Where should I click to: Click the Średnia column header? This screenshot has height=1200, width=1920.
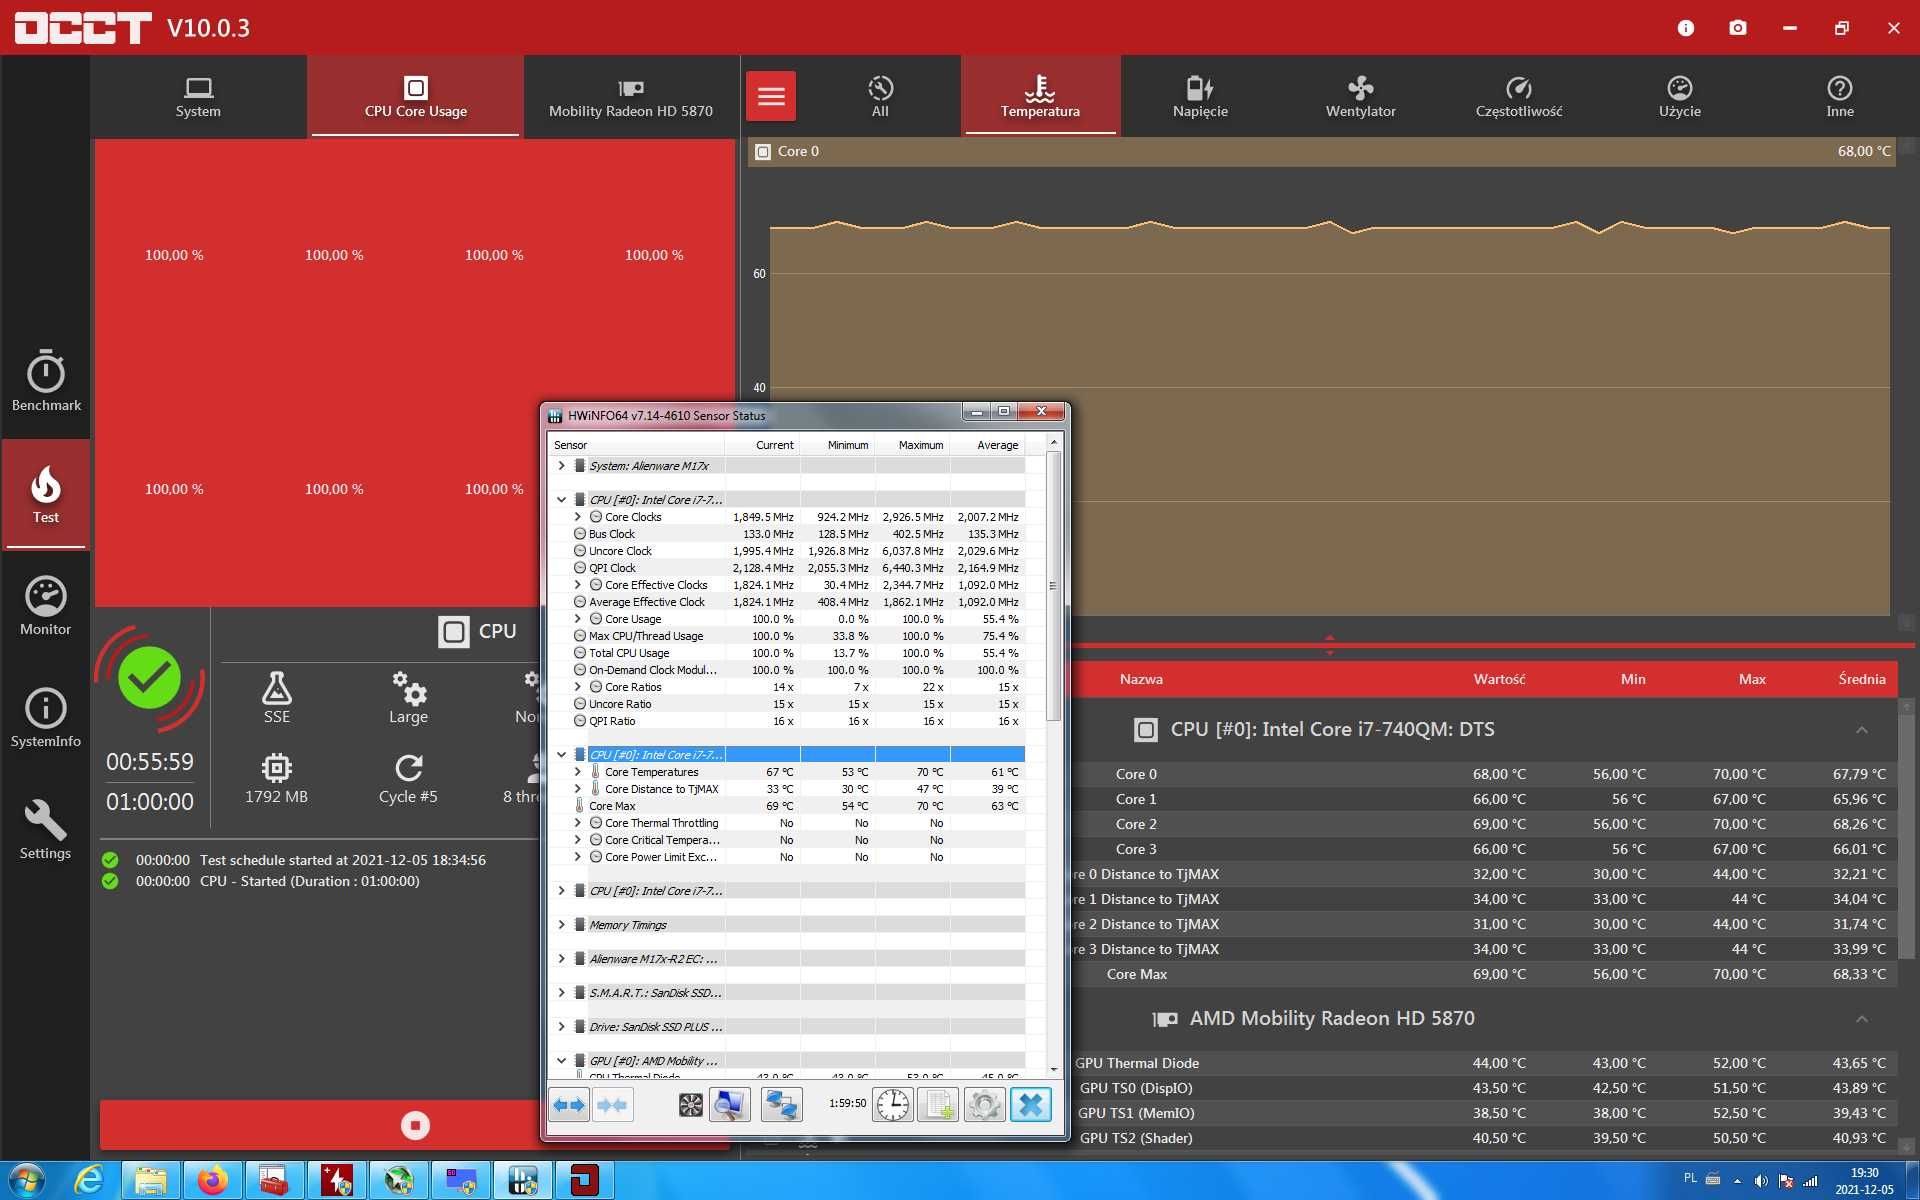pos(1862,679)
